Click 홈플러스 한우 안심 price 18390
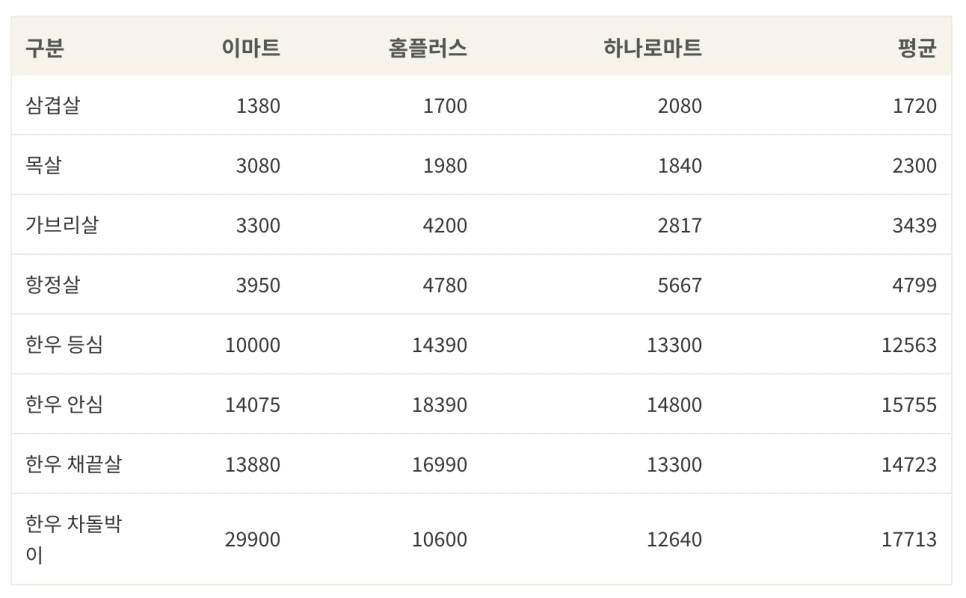The height and width of the screenshot is (598, 966). coord(439,405)
